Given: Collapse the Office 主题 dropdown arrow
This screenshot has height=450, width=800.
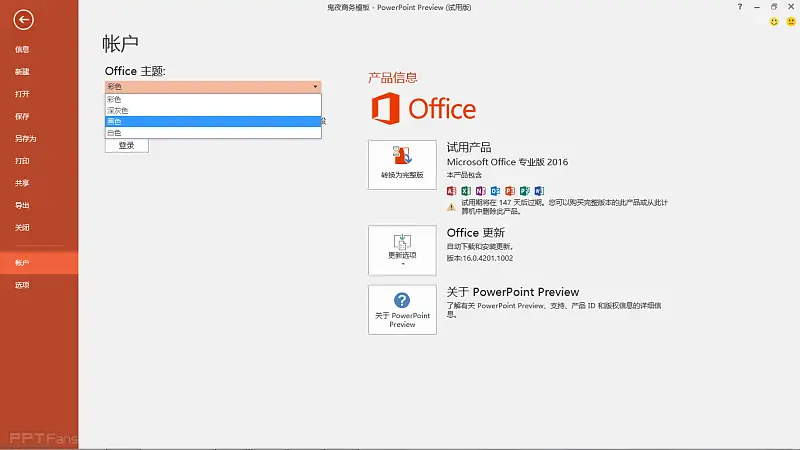Looking at the screenshot, I should [x=315, y=87].
